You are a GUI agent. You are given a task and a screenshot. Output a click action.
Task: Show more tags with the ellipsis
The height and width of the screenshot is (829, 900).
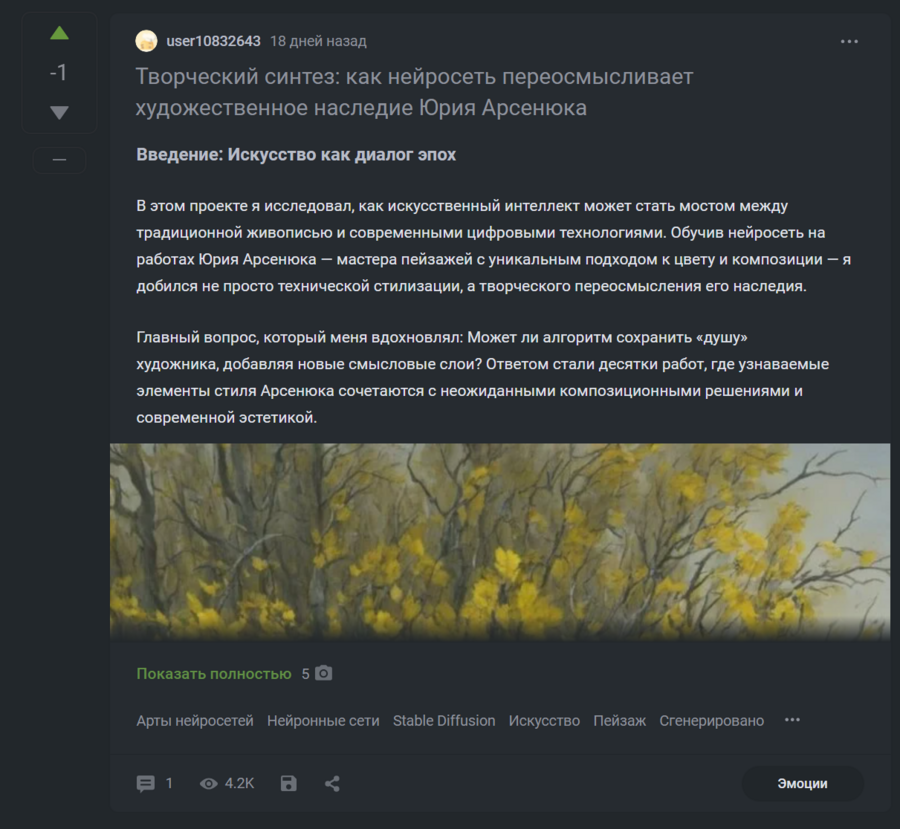792,720
